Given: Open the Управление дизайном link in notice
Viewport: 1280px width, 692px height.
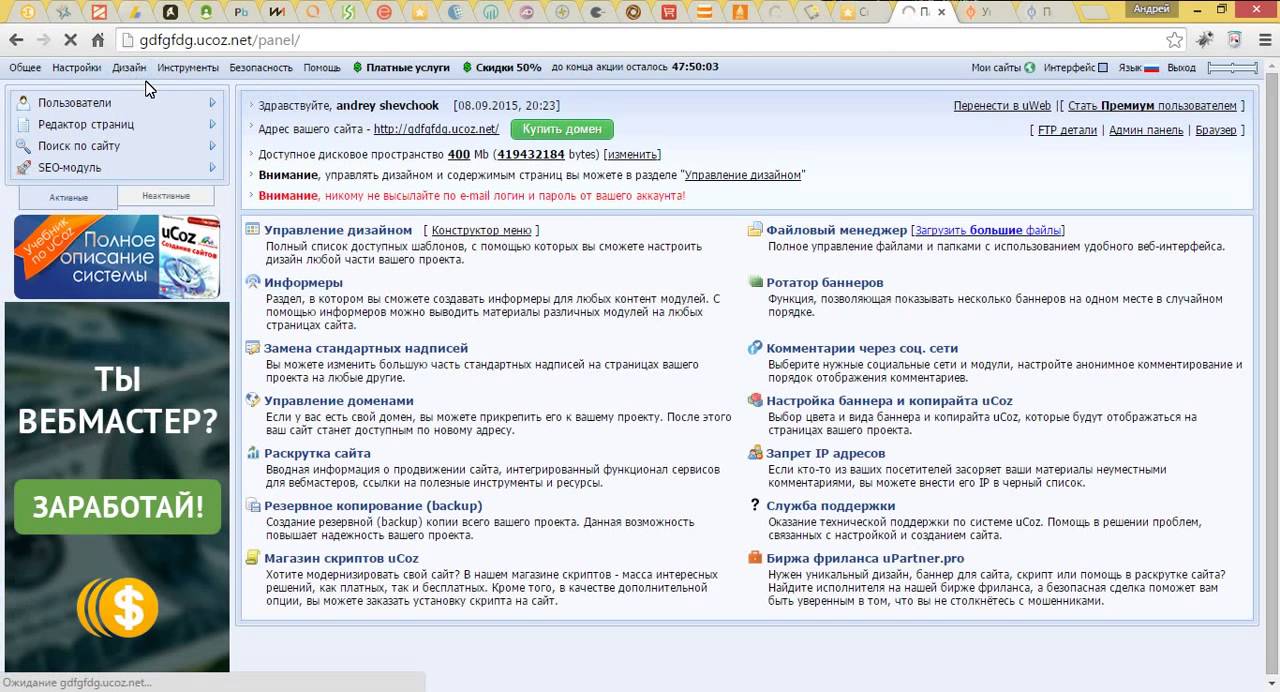Looking at the screenshot, I should pyautogui.click(x=743, y=175).
